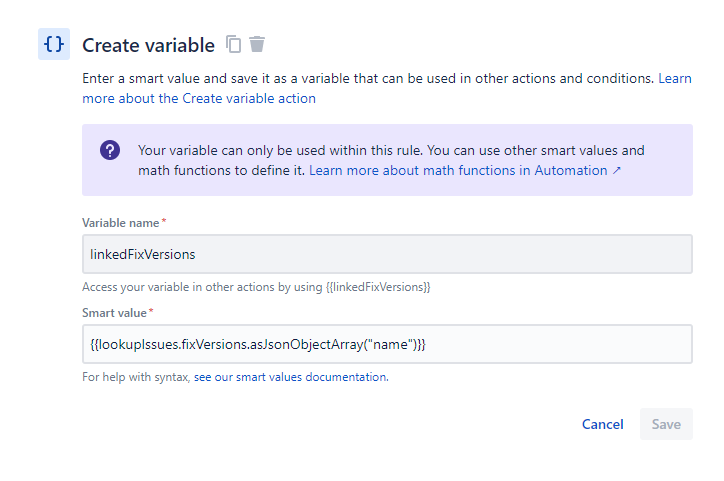Screen dimensions: 724x481
Task: Duplicate this action with the copy icon
Action: coord(234,44)
